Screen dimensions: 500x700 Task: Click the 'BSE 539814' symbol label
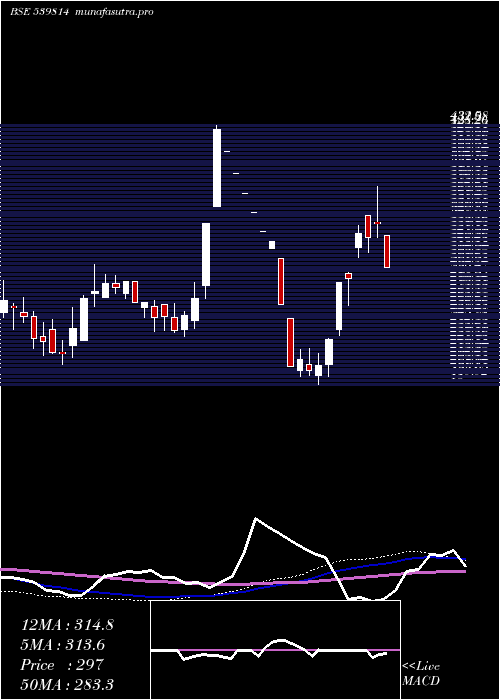39,12
